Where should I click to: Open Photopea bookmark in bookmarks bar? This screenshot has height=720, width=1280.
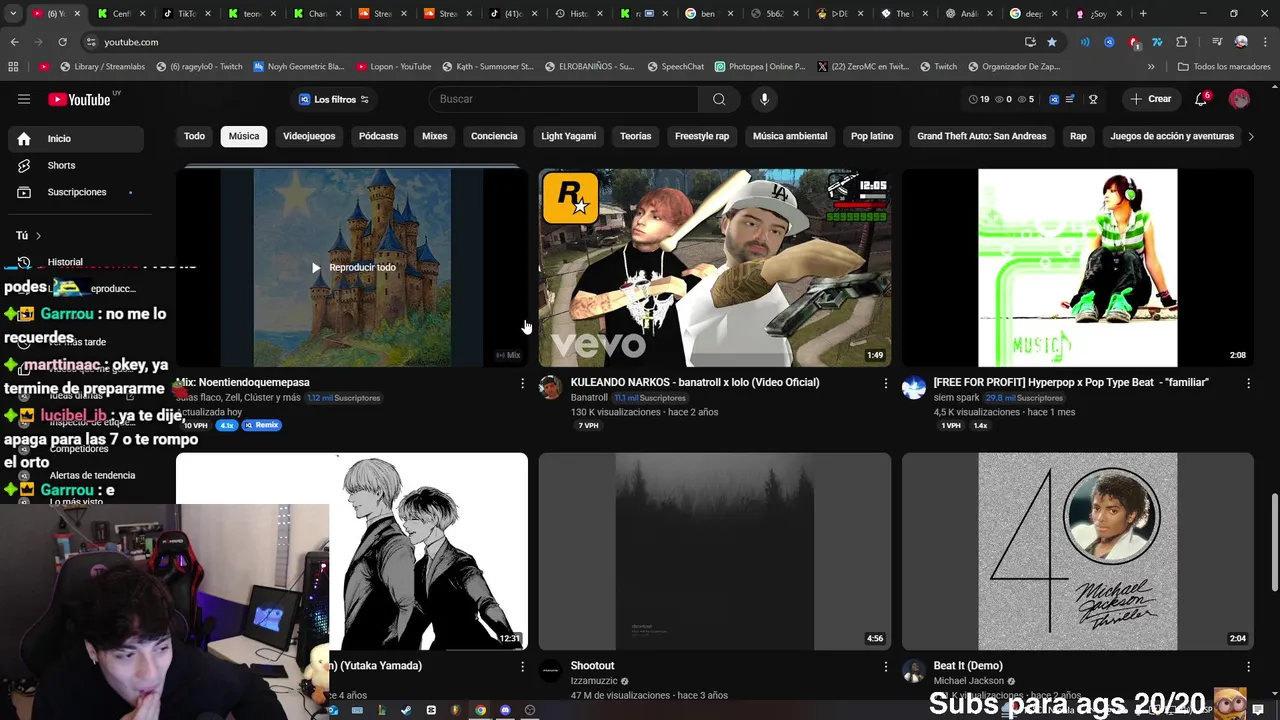point(760,67)
